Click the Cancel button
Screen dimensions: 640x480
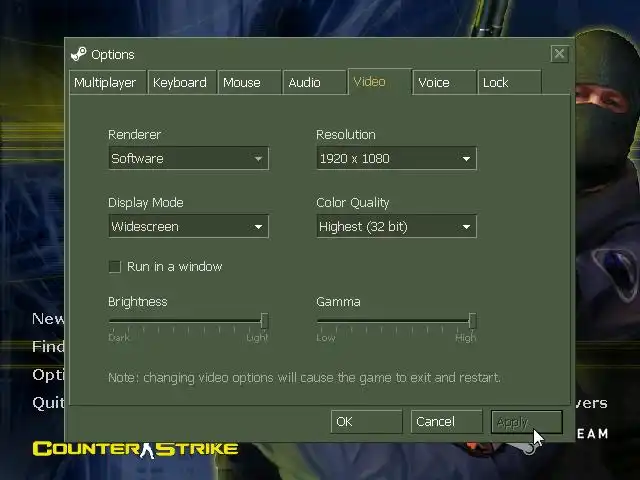click(x=447, y=422)
